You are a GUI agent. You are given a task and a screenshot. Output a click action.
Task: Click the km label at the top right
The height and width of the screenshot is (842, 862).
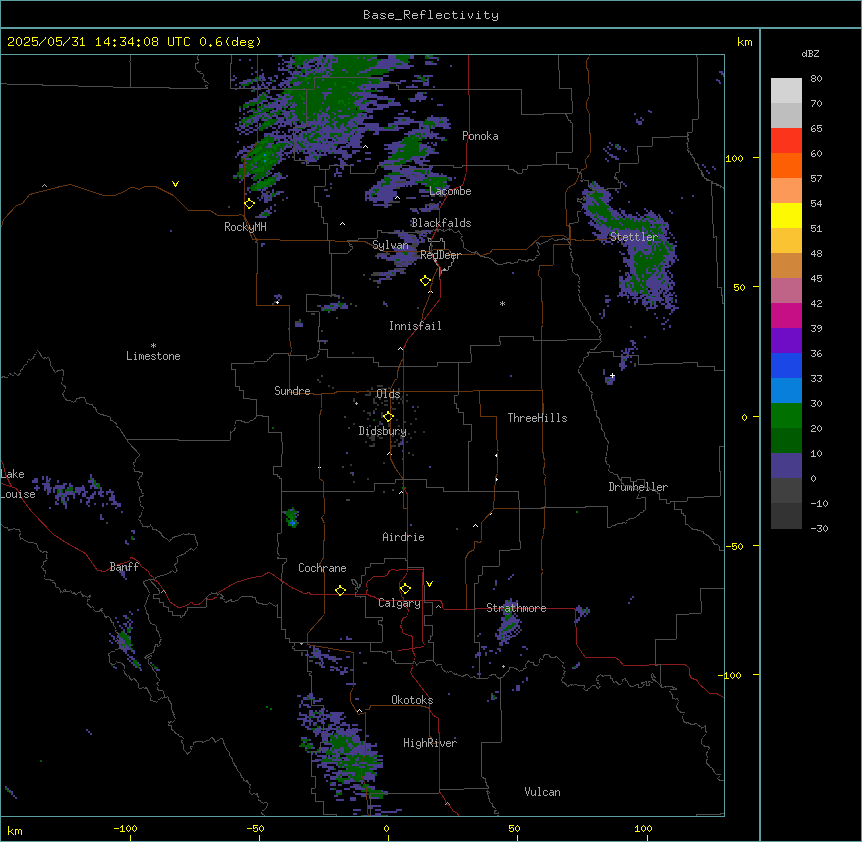(x=744, y=42)
